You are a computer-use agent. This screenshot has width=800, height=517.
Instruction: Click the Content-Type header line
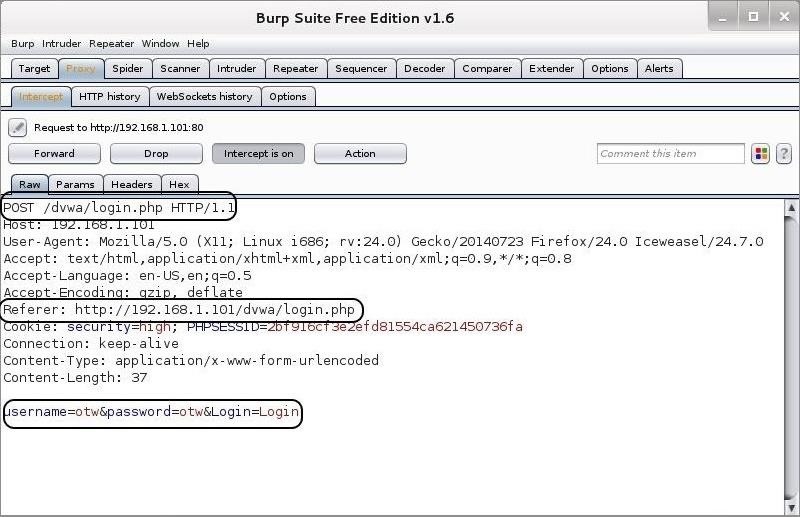[x=191, y=360]
